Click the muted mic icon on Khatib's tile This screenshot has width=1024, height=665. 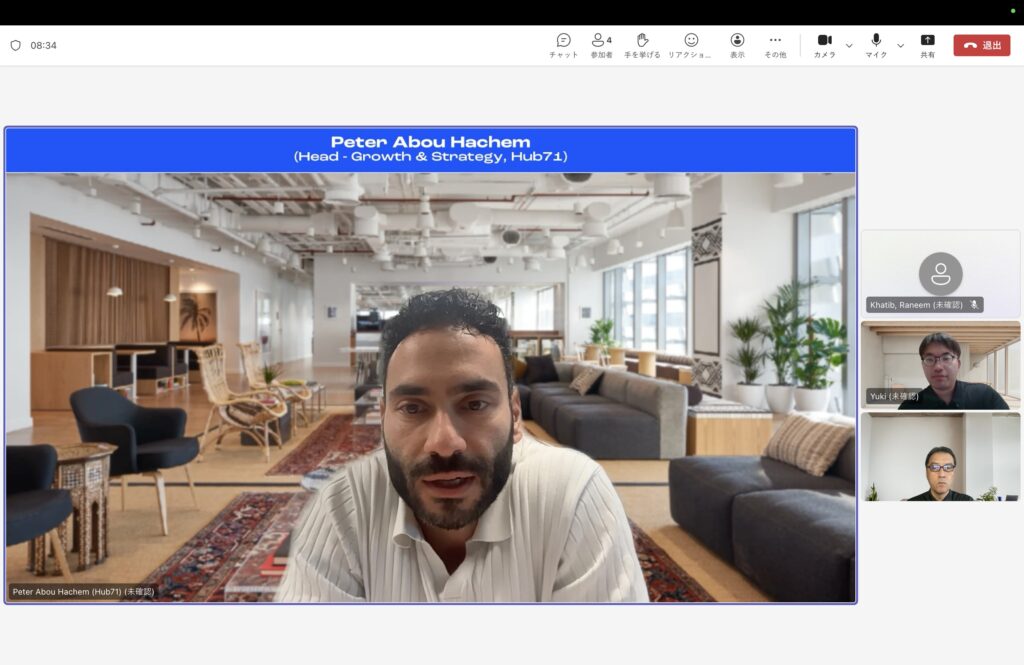pyautogui.click(x=974, y=305)
